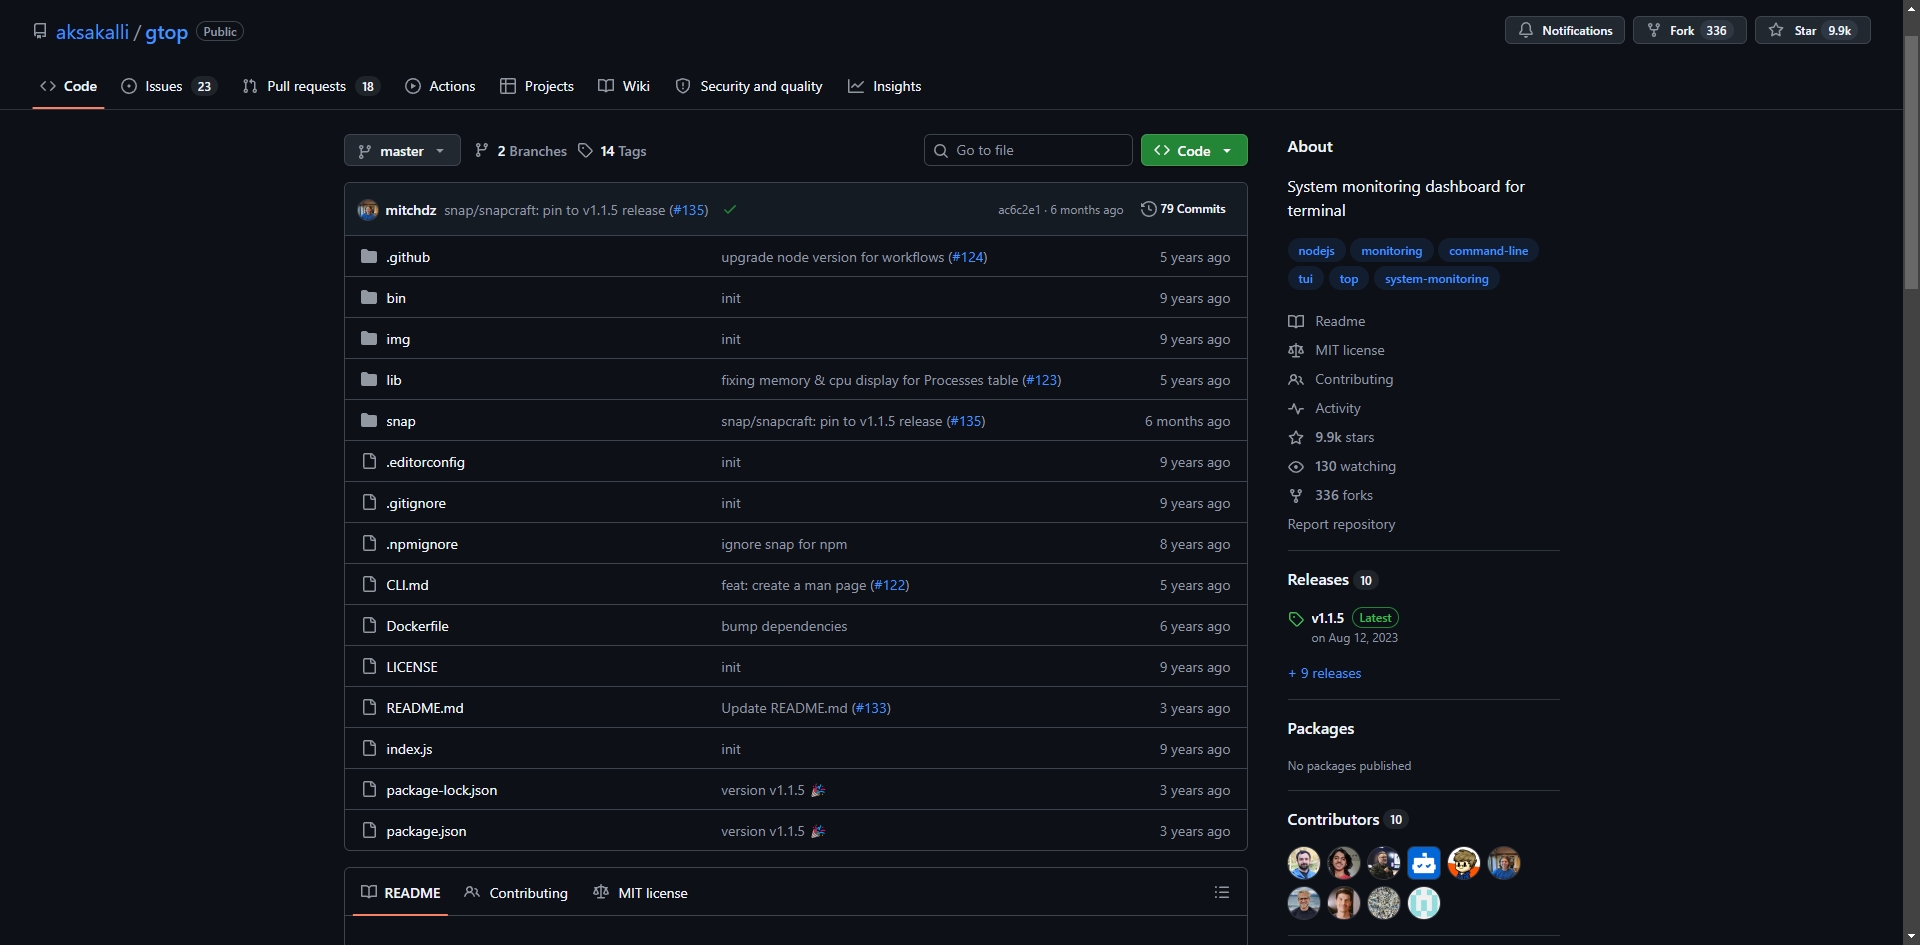Image resolution: width=1920 pixels, height=945 pixels.
Task: Open the README outline list icon
Action: click(1222, 893)
